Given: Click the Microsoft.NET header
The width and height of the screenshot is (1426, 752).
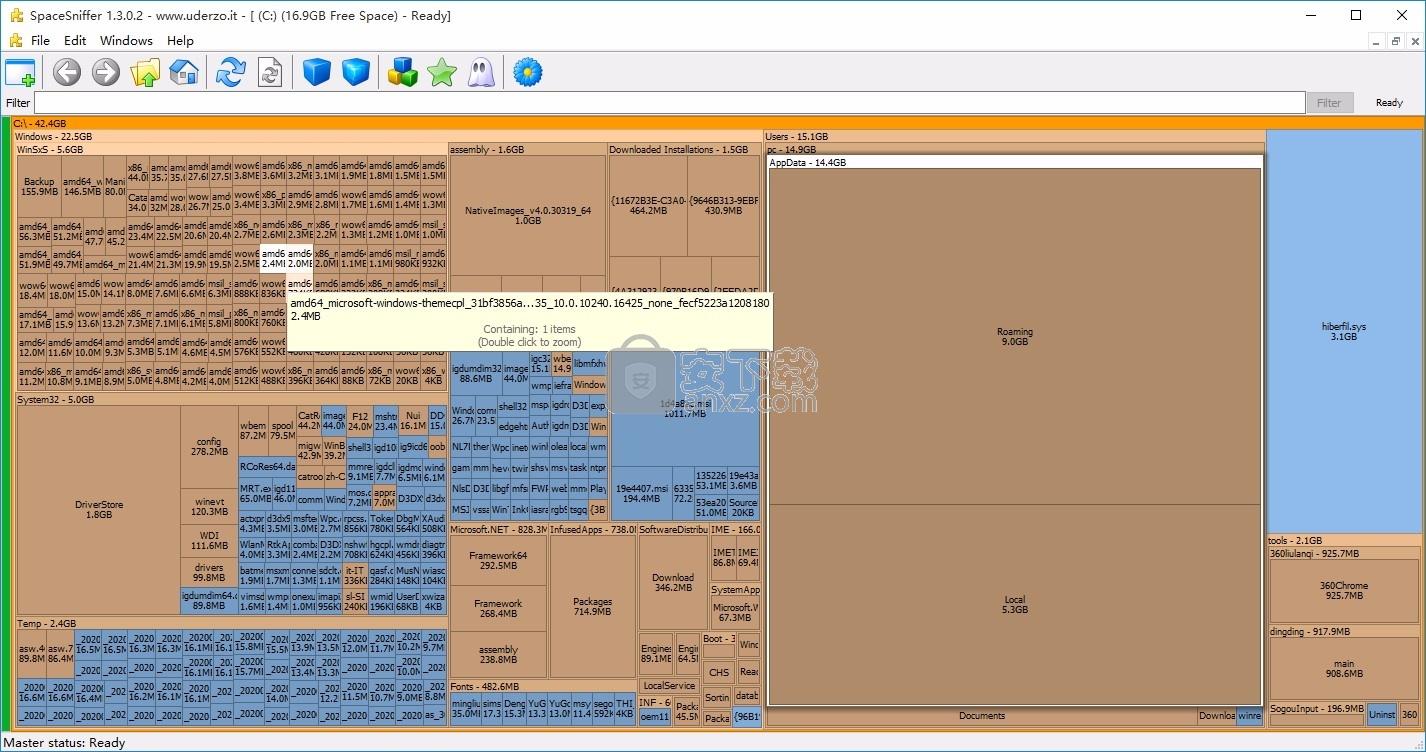Looking at the screenshot, I should point(498,529).
